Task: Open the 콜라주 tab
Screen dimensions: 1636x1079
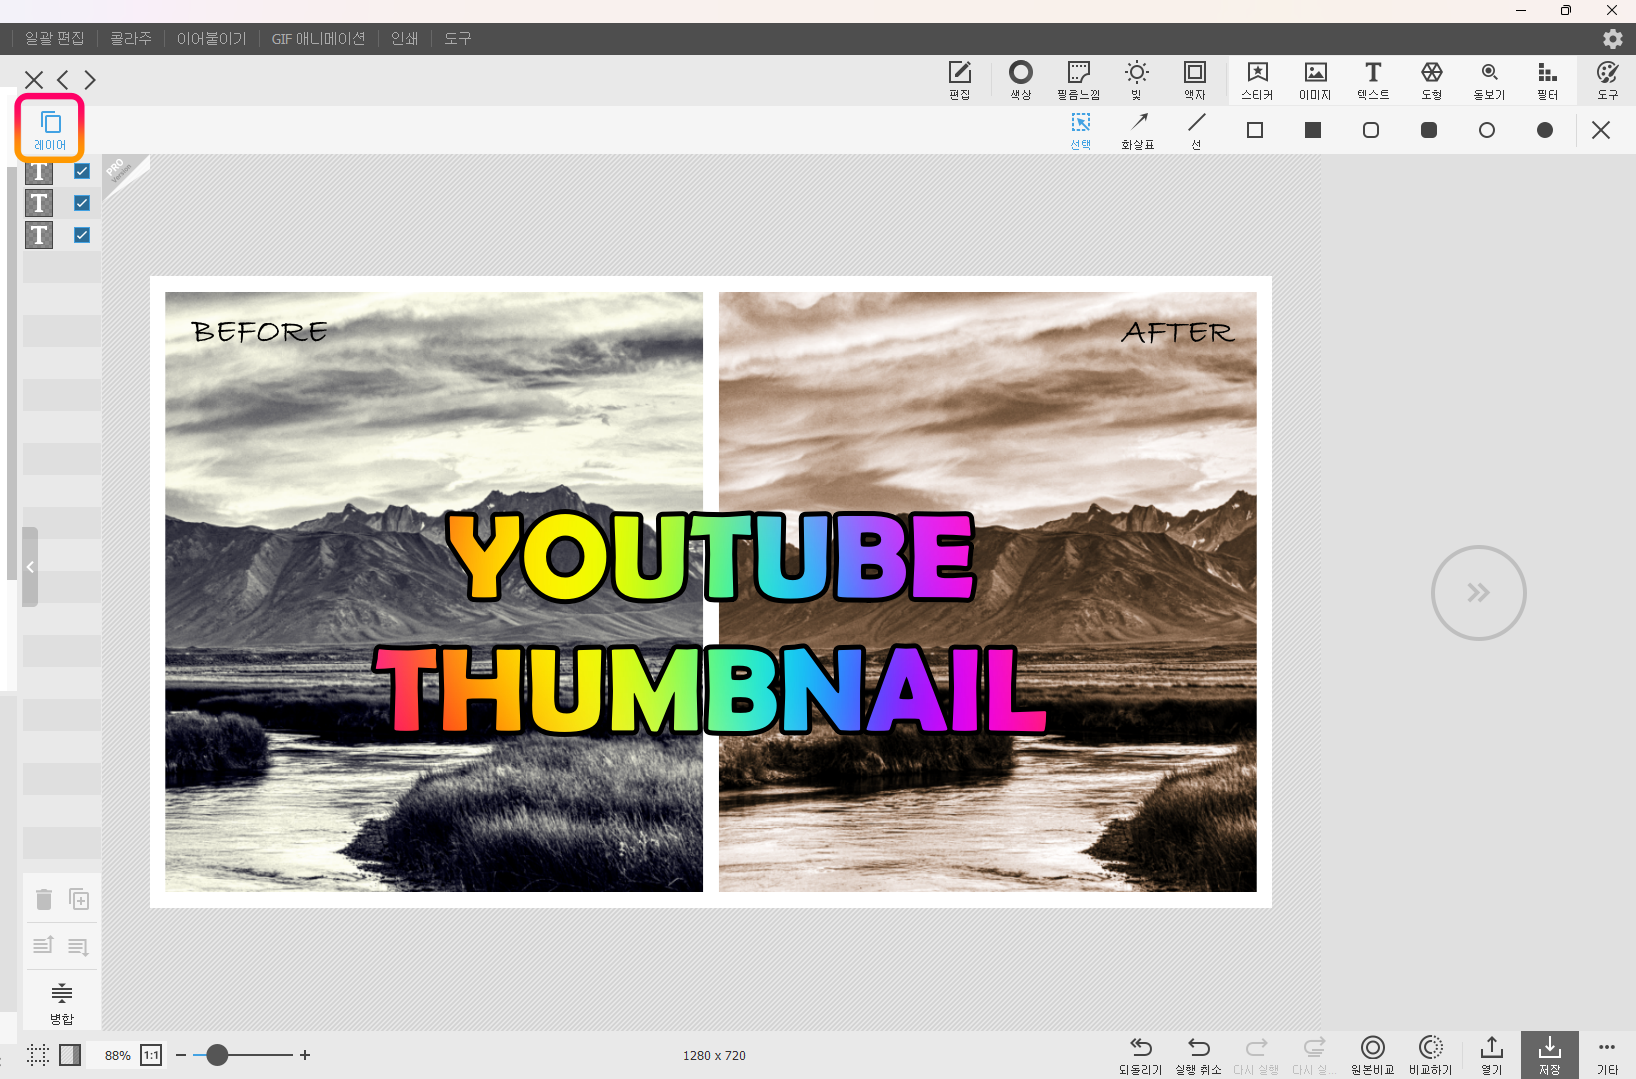Action: (x=131, y=38)
